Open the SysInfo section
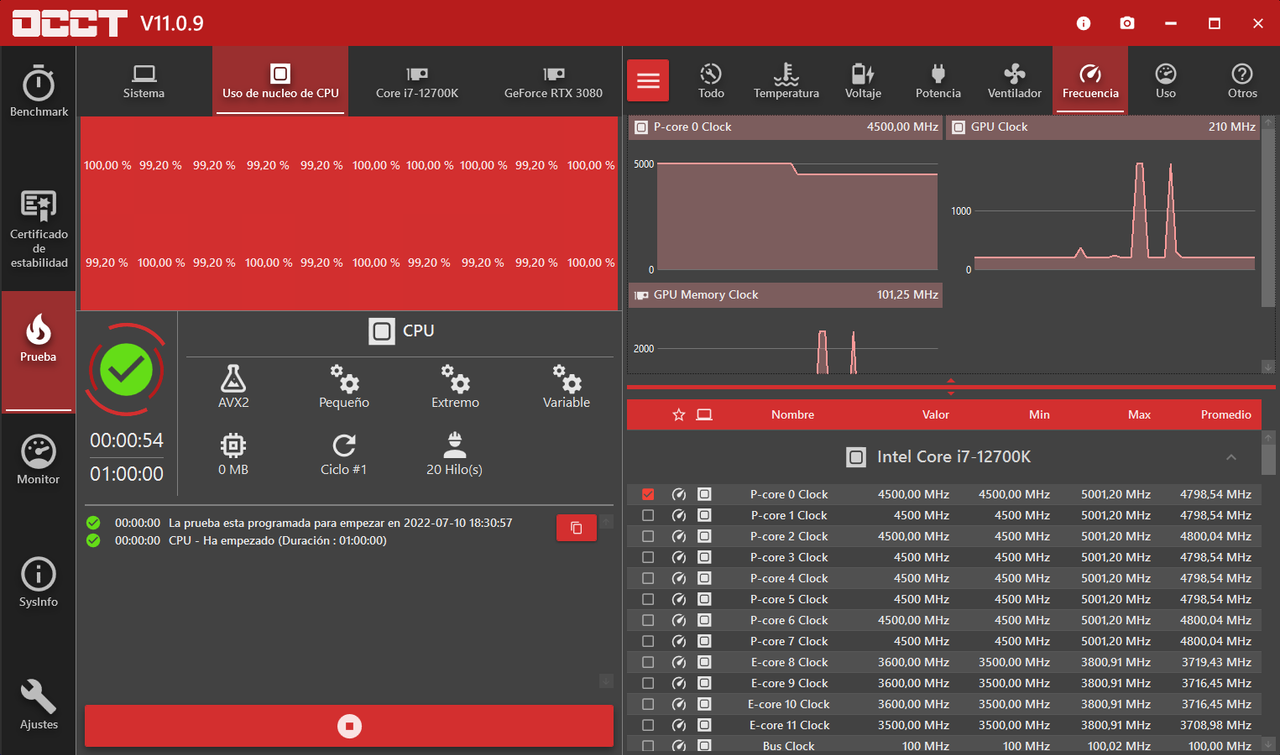Image resolution: width=1280 pixels, height=755 pixels. click(x=38, y=584)
